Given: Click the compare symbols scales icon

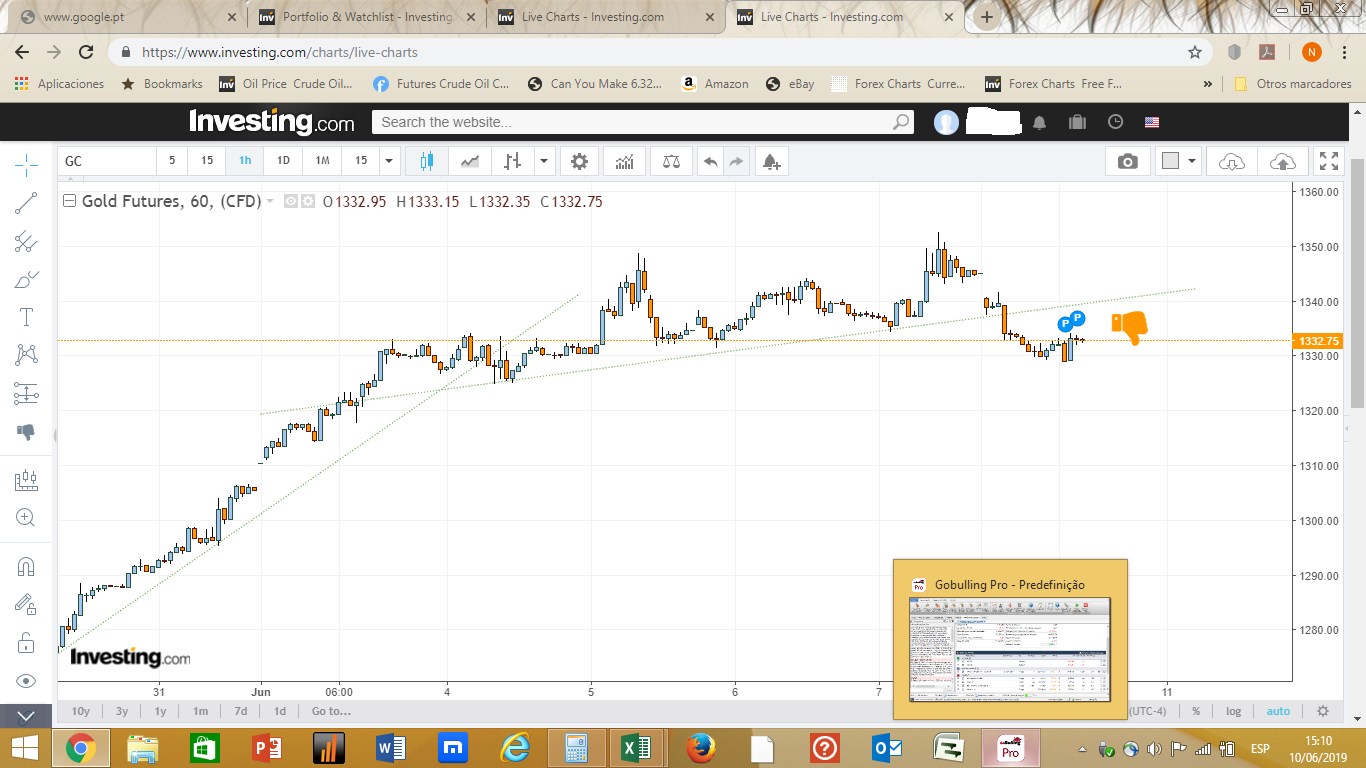Looking at the screenshot, I should click(x=671, y=161).
